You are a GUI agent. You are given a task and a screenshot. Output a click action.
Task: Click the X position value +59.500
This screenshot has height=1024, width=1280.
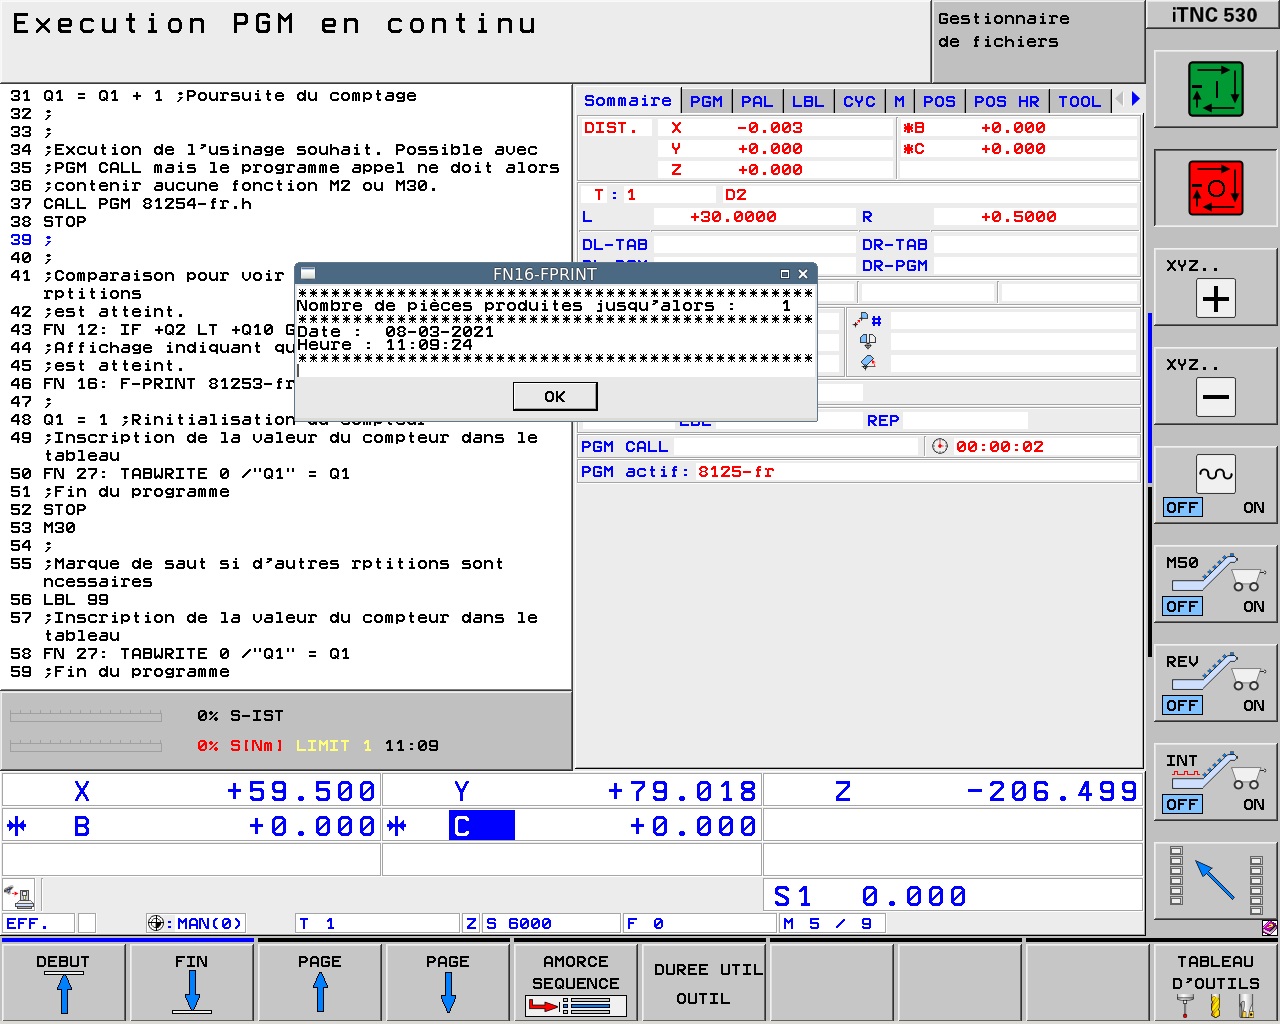tap(301, 791)
